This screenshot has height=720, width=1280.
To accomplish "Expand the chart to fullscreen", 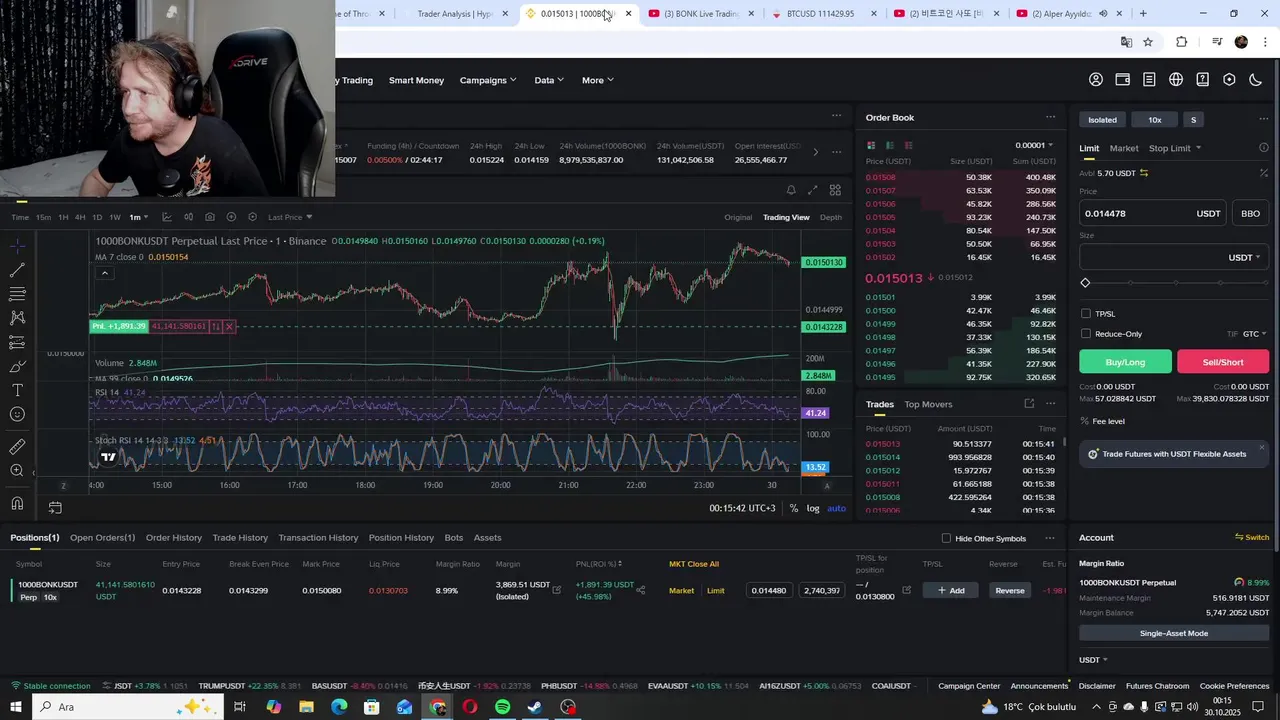I will pos(812,190).
